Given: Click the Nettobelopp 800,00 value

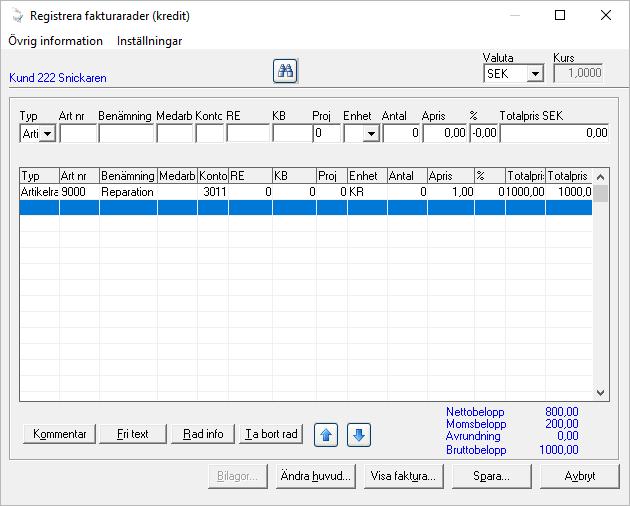Looking at the screenshot, I should click(x=562, y=412).
